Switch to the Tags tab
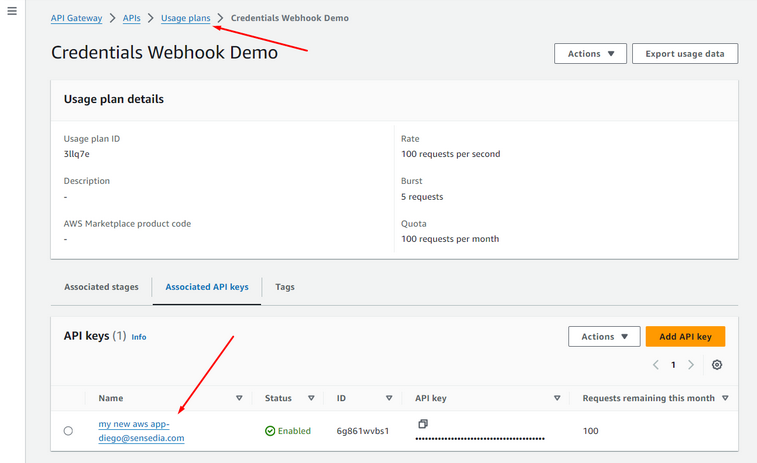Image resolution: width=757 pixels, height=463 pixels. coord(285,287)
